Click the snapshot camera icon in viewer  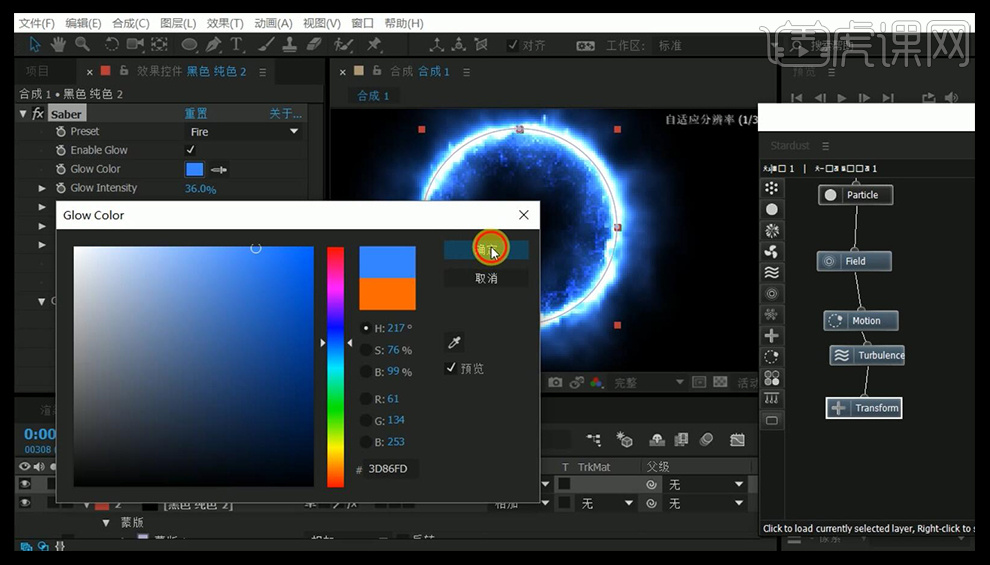click(x=554, y=382)
